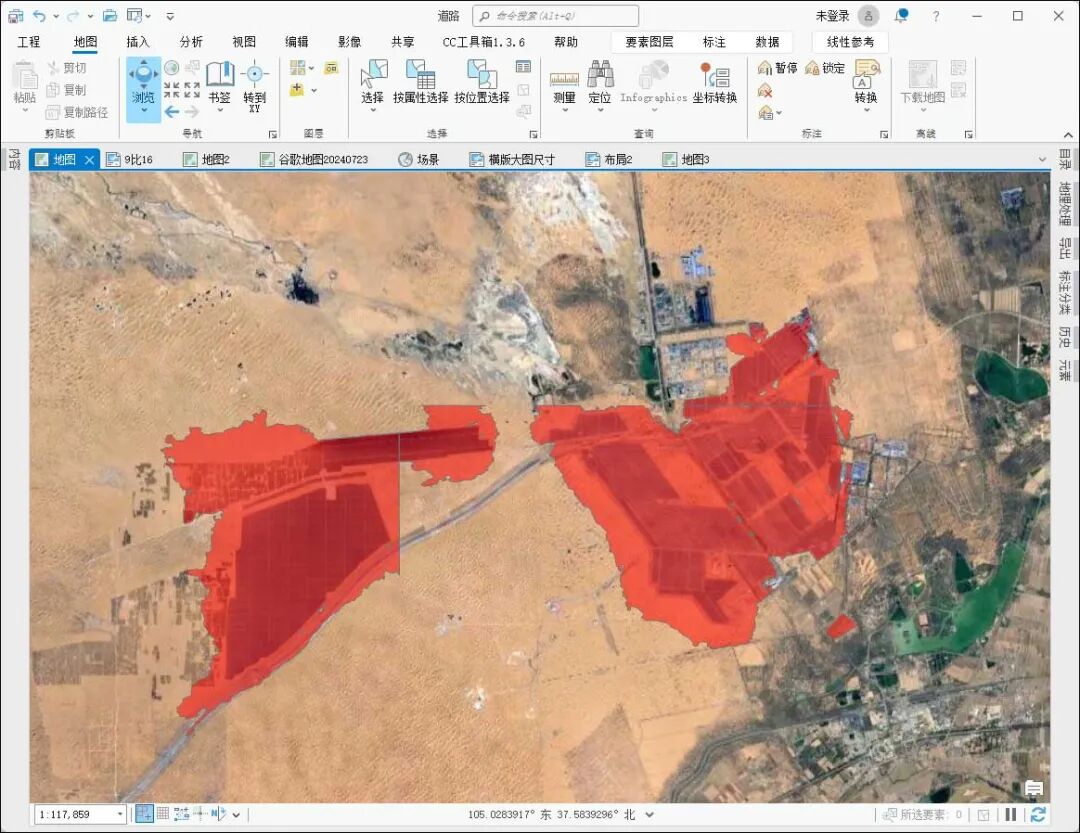Open the CC工具箱1.3.6 tab

(x=483, y=42)
